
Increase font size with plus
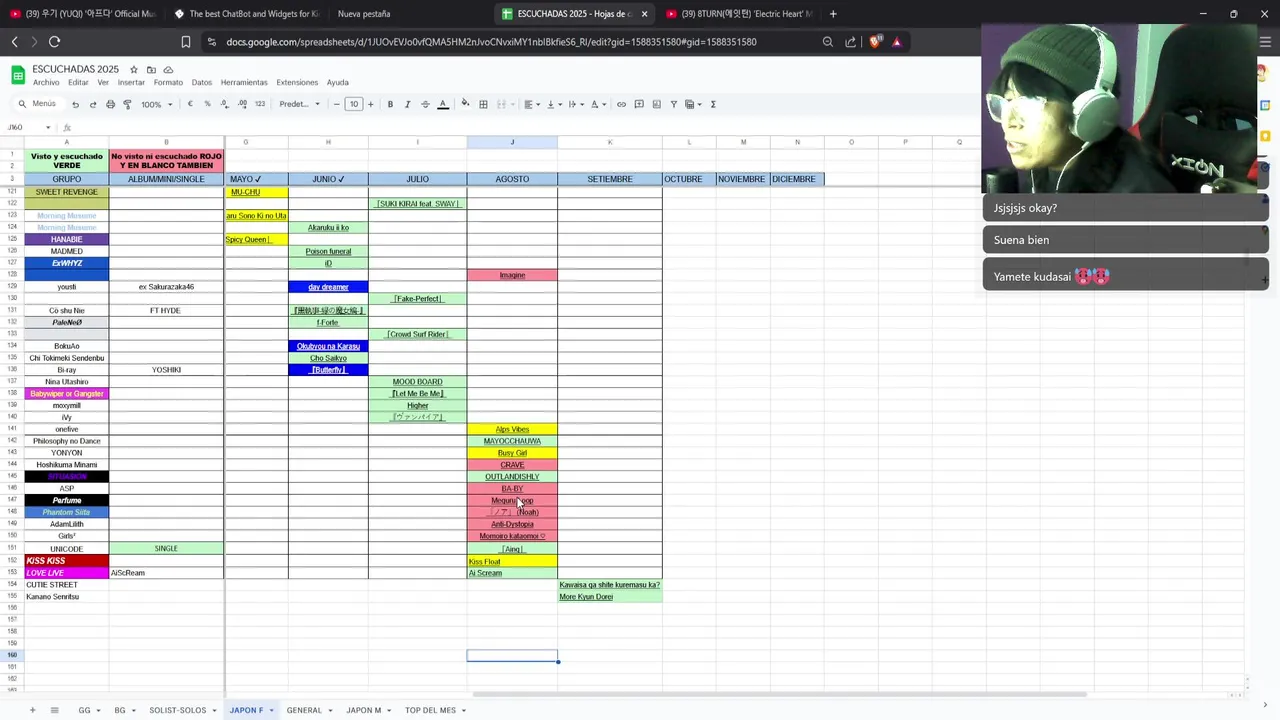tap(370, 104)
